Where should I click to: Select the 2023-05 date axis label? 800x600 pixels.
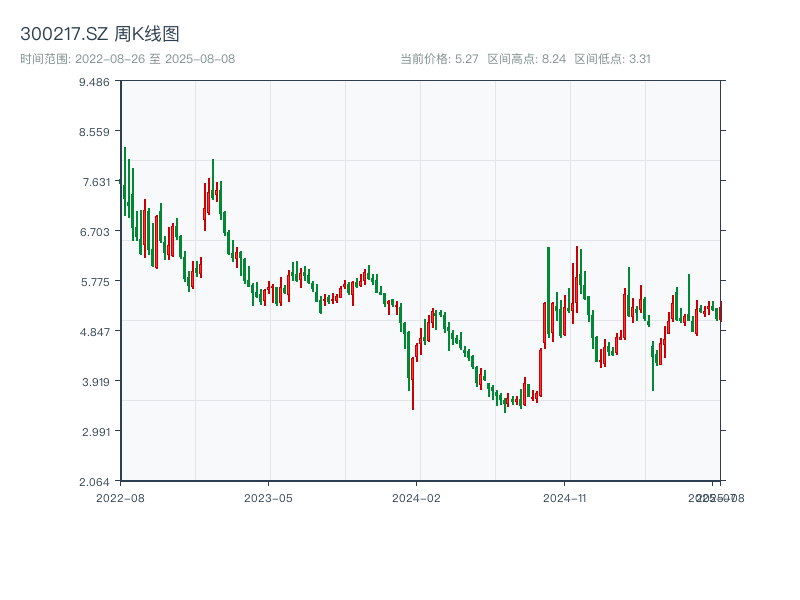[268, 497]
